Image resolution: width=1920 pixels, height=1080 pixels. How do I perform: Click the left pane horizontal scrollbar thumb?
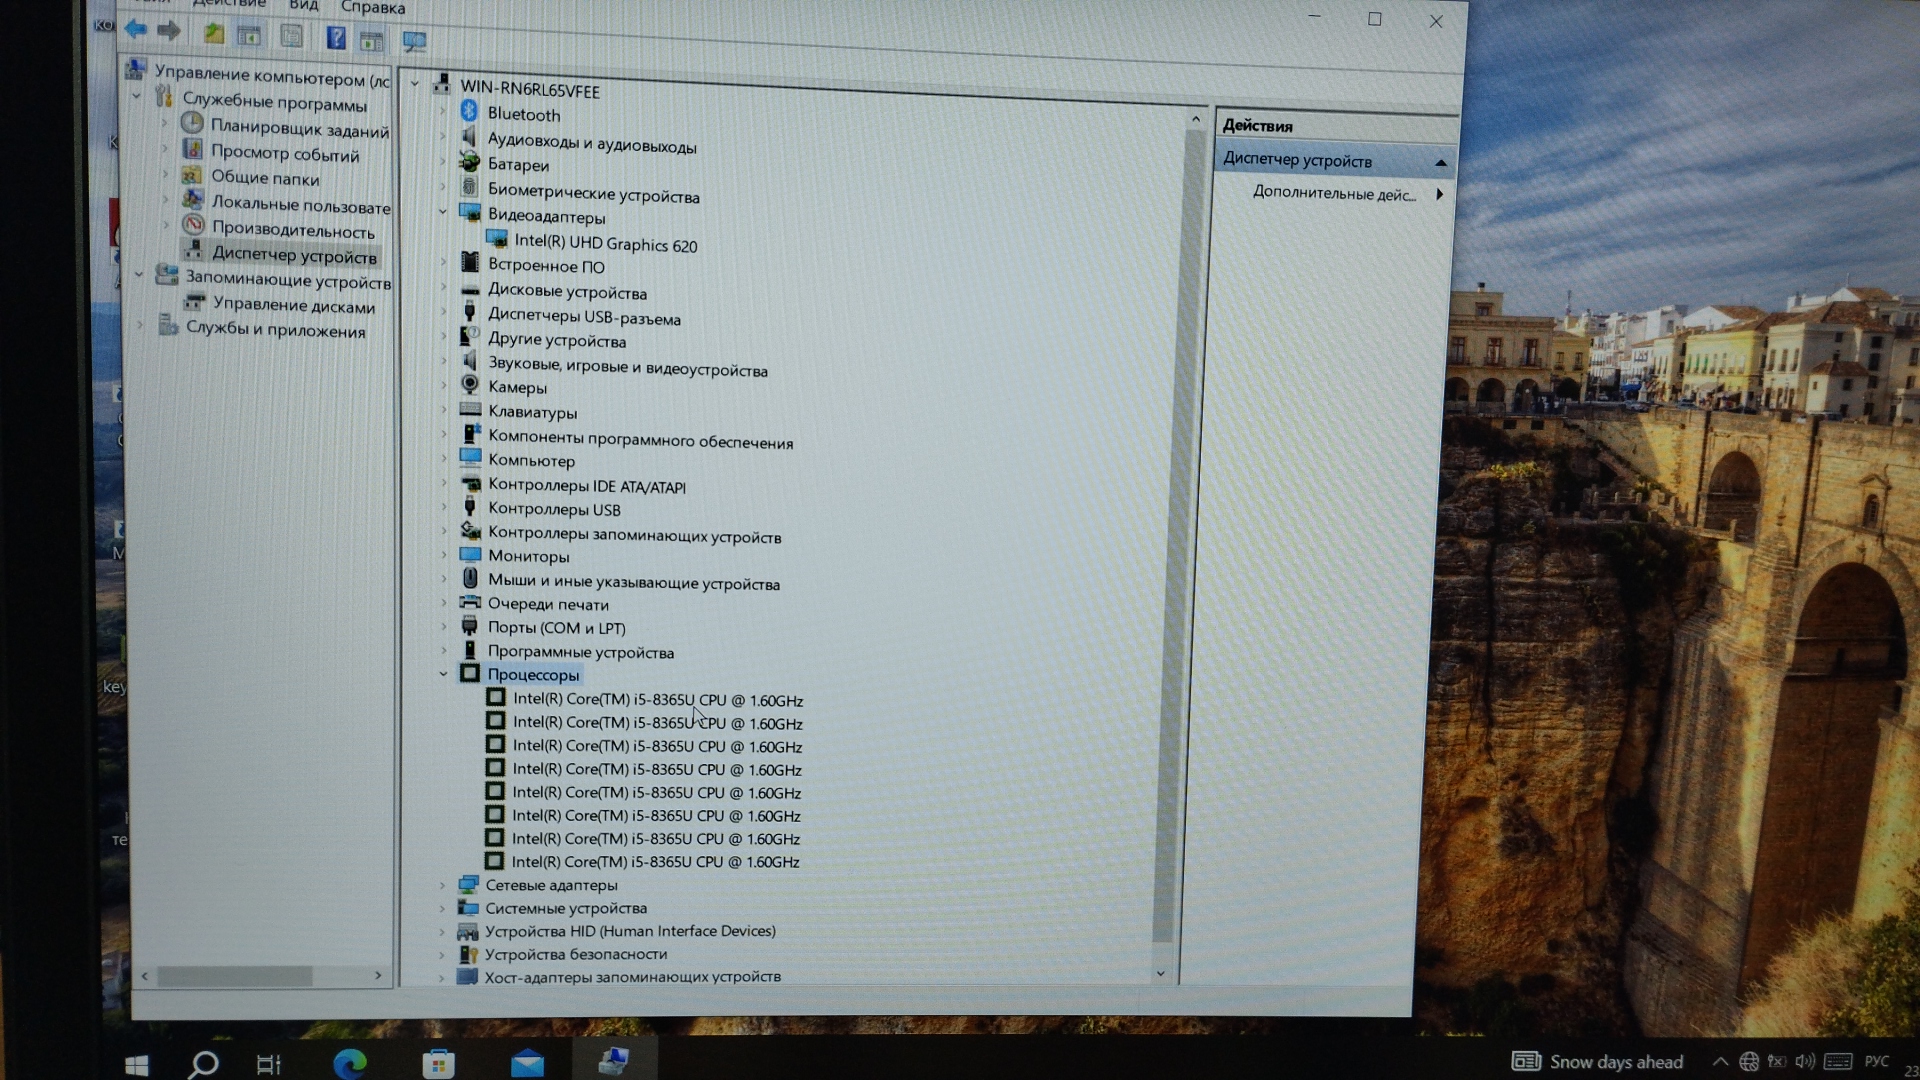pyautogui.click(x=234, y=976)
